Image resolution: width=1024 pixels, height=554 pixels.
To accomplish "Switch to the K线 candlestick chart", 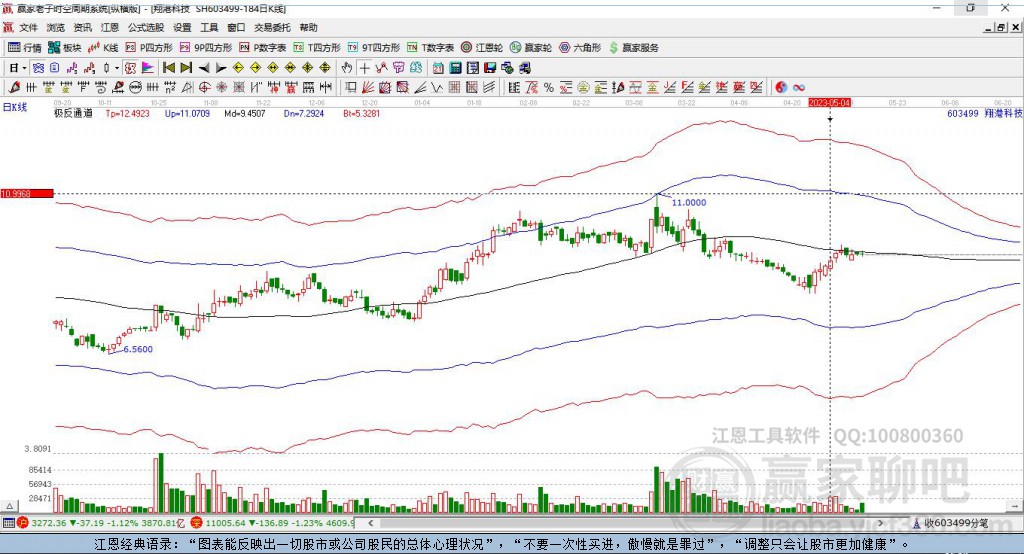I will [x=103, y=48].
